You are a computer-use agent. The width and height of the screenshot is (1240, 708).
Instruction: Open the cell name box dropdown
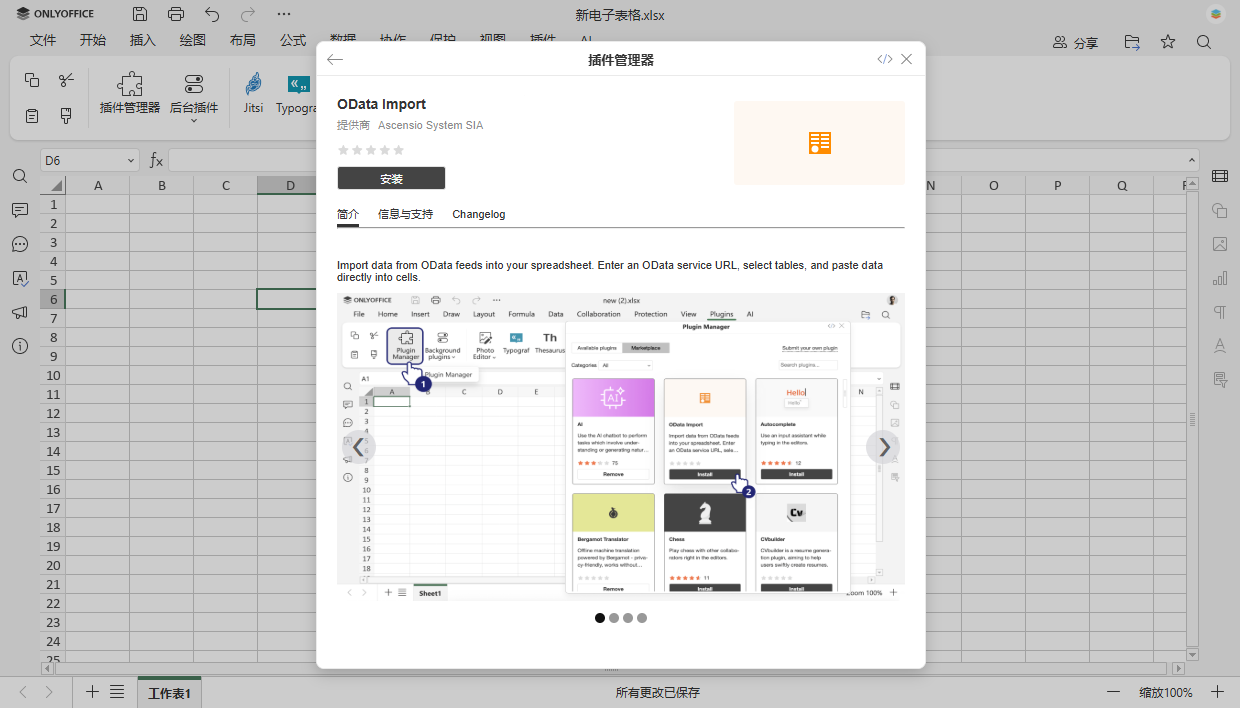[x=131, y=159]
